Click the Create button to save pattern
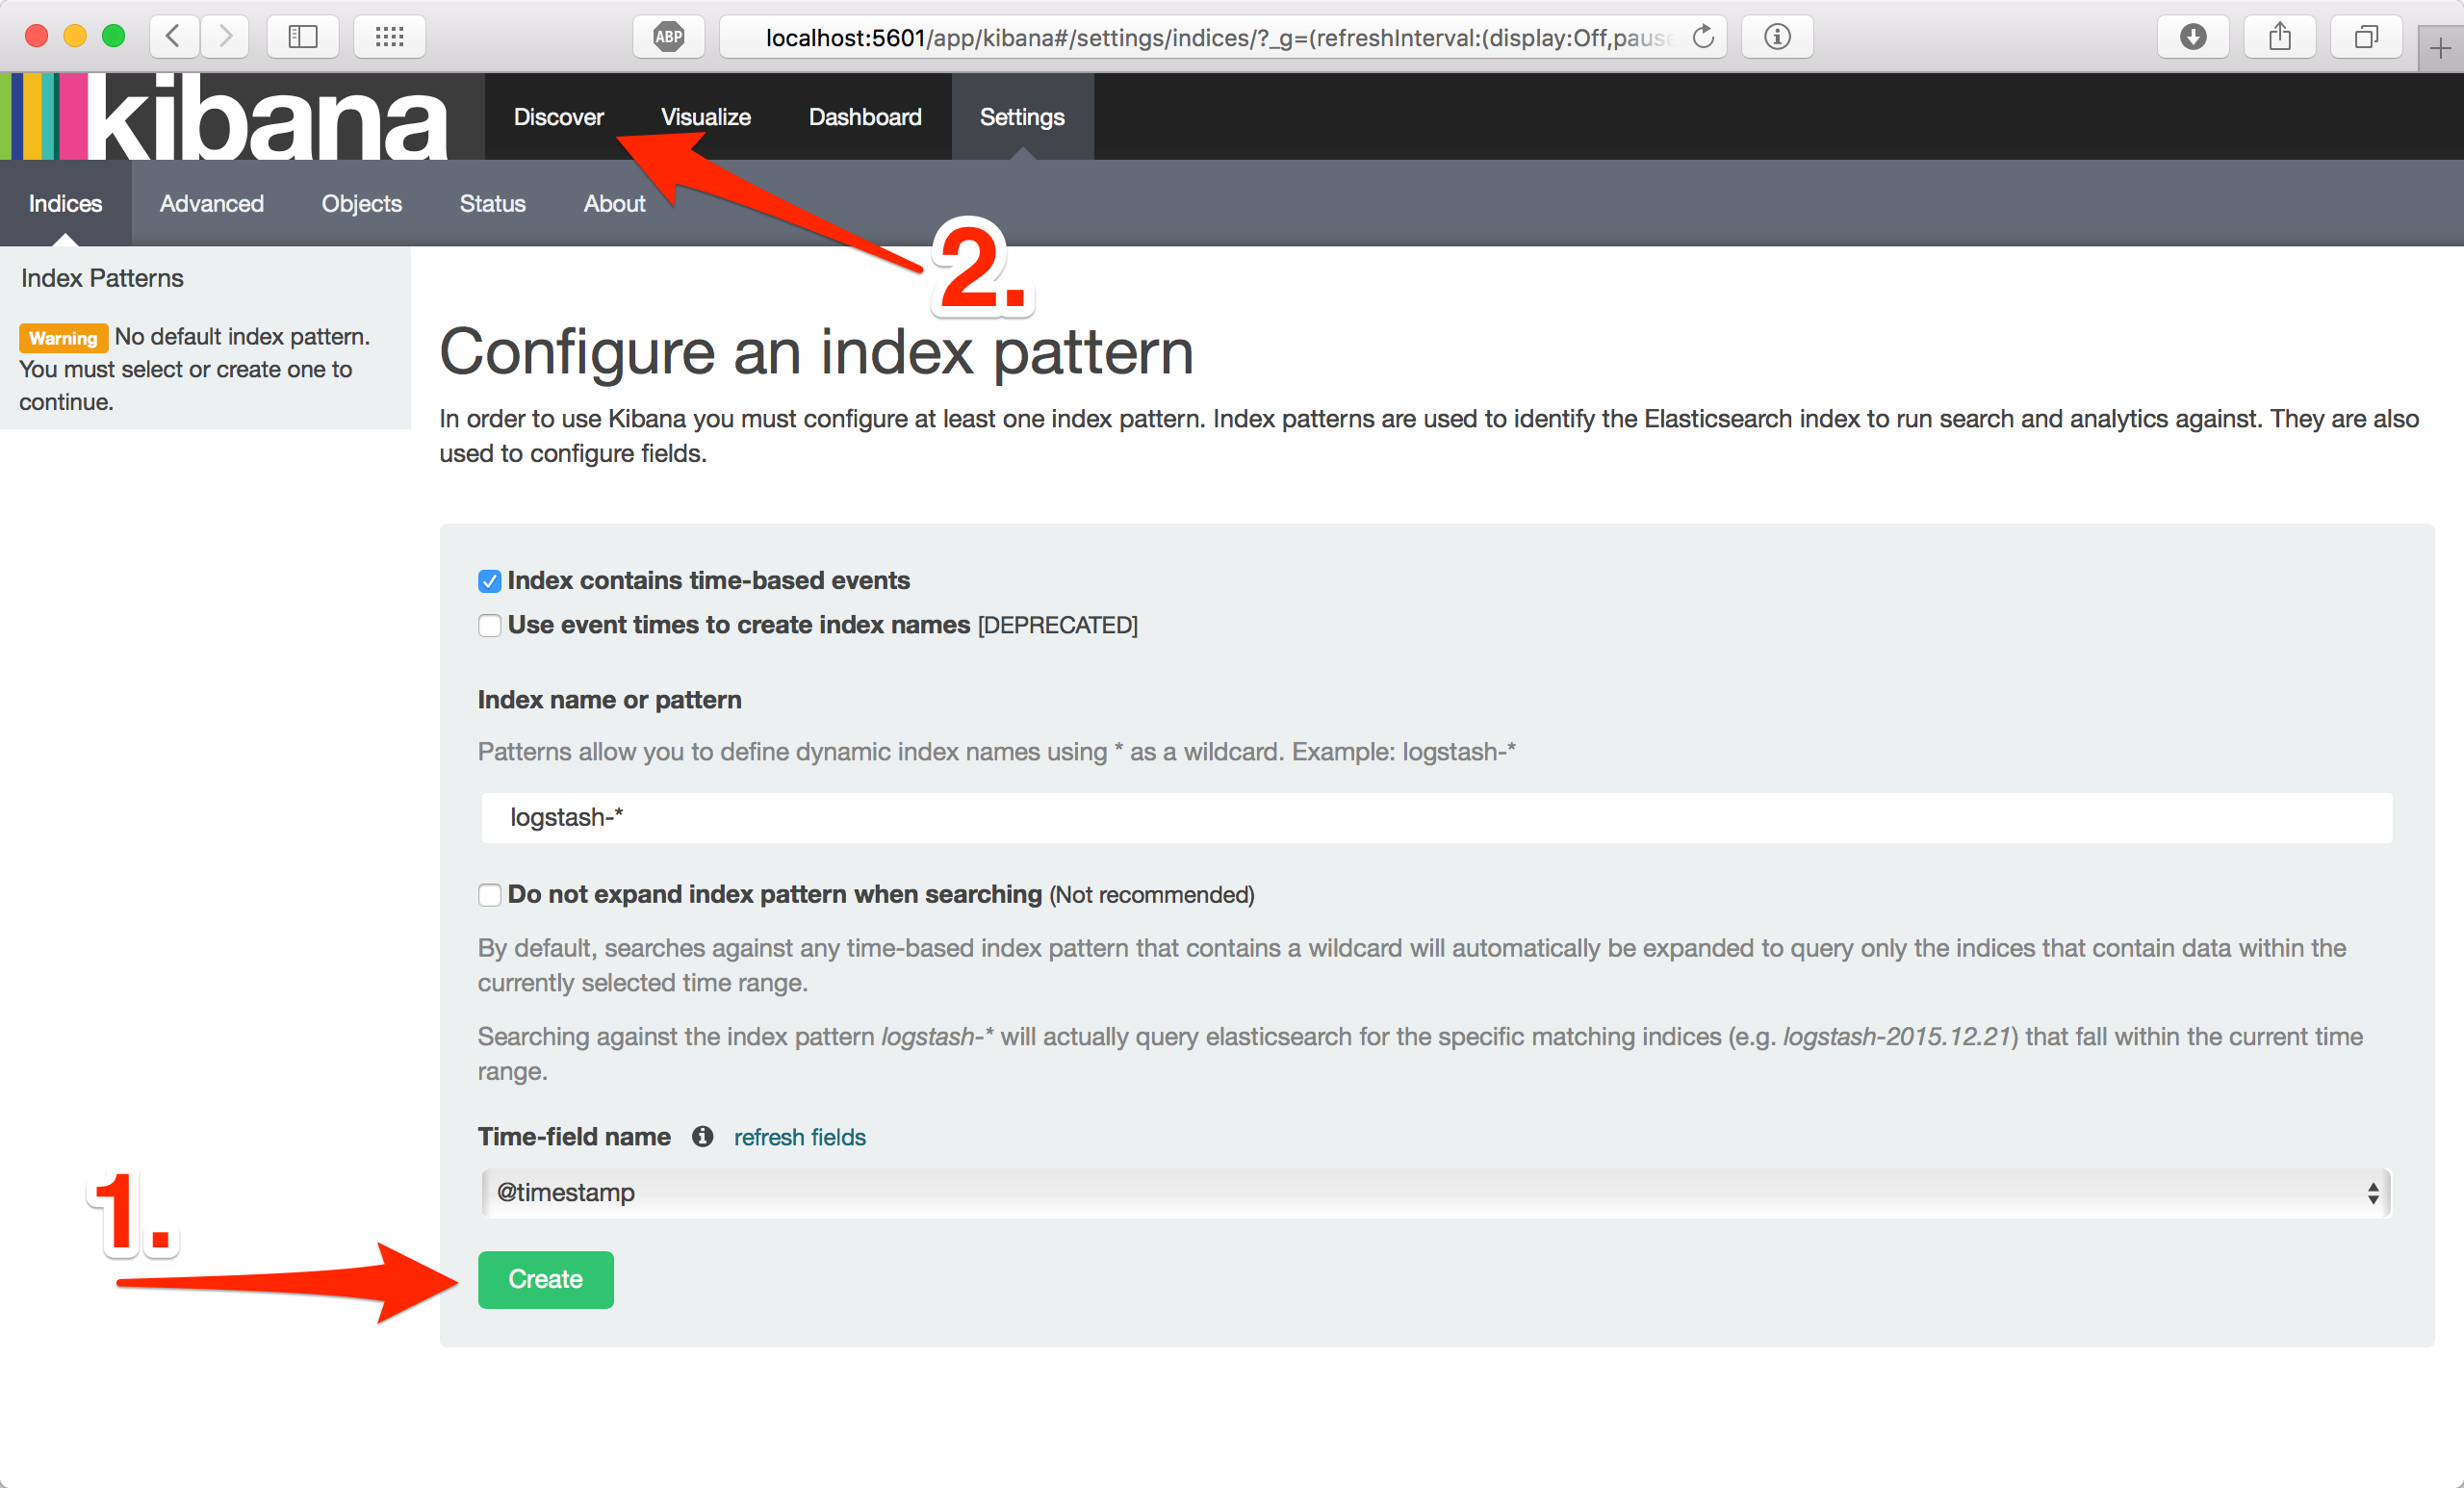This screenshot has width=2464, height=1488. point(546,1280)
